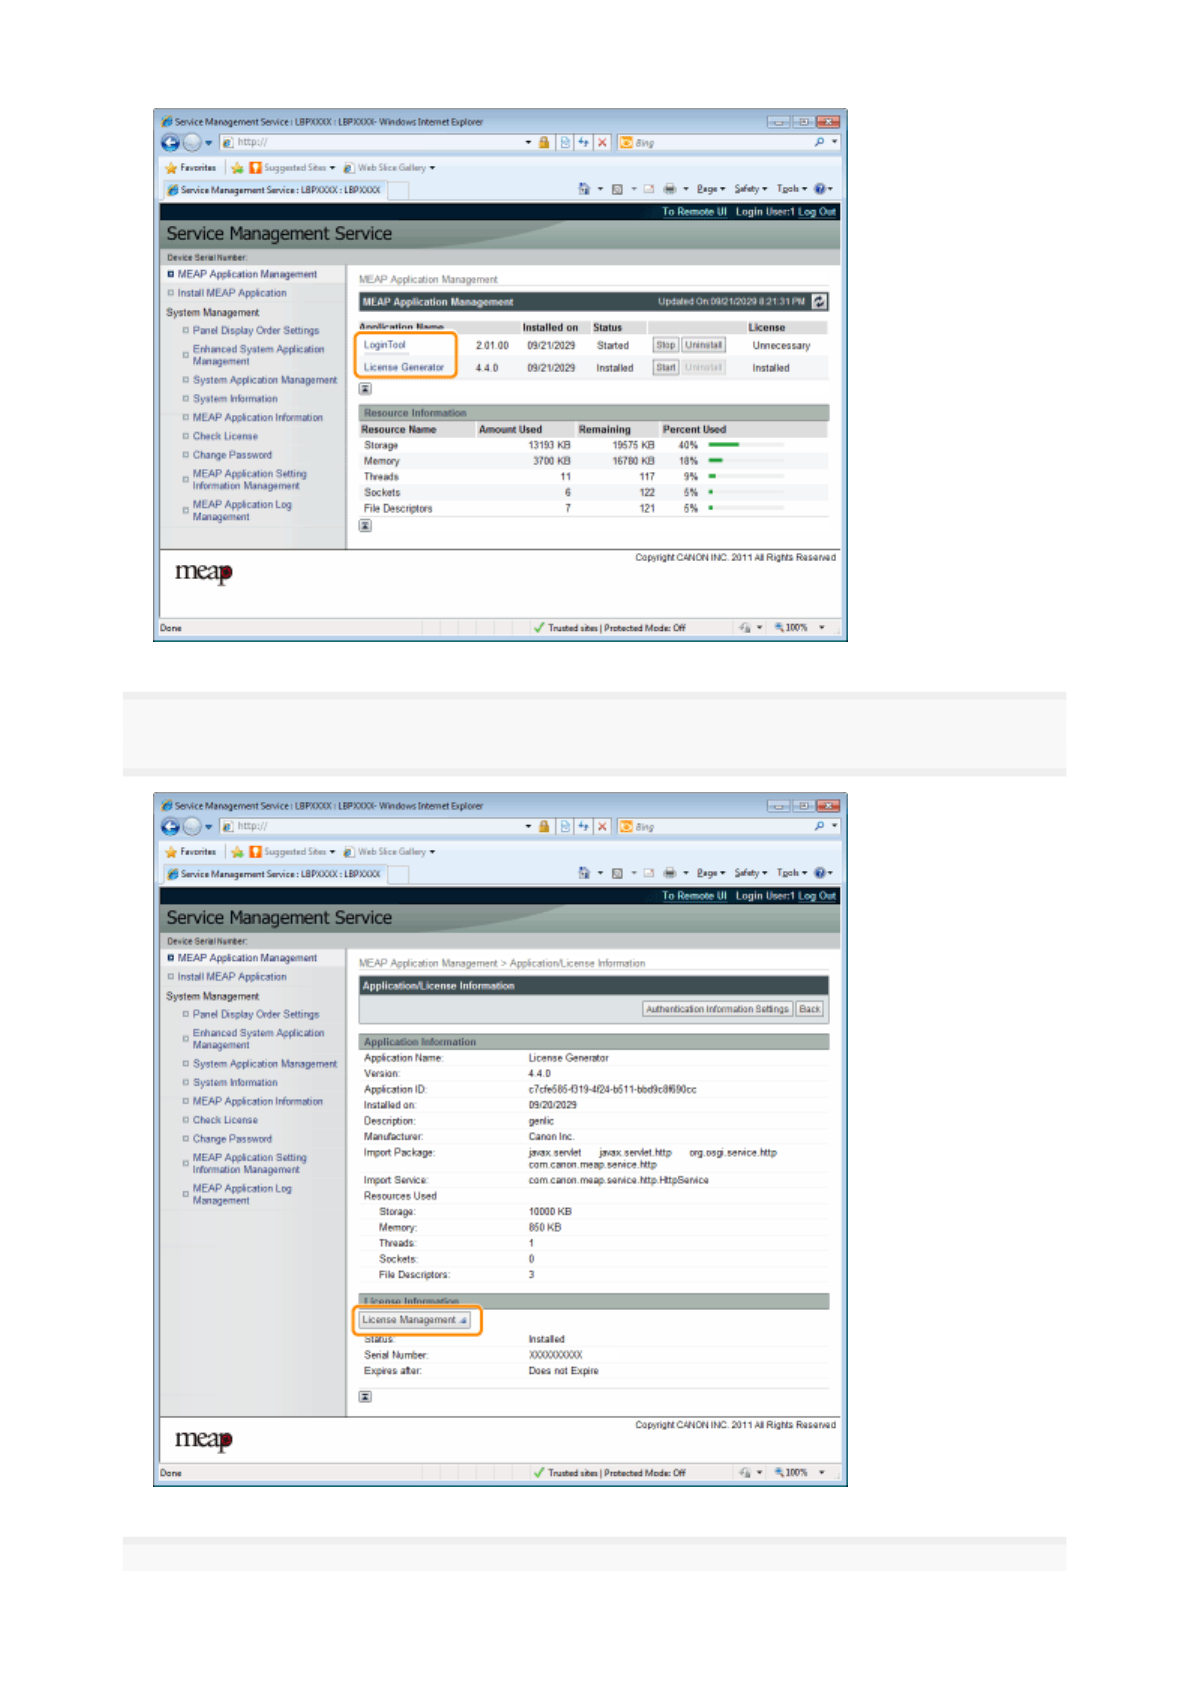This screenshot has width=1190, height=1684.
Task: Click the refresh icon beside the Updated On timestamp
Action: [x=819, y=302]
